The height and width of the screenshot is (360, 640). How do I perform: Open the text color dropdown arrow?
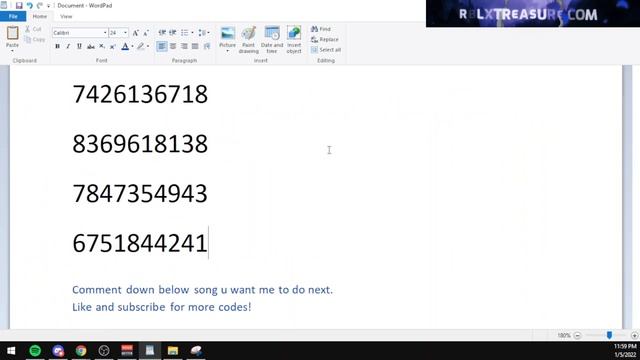click(132, 47)
